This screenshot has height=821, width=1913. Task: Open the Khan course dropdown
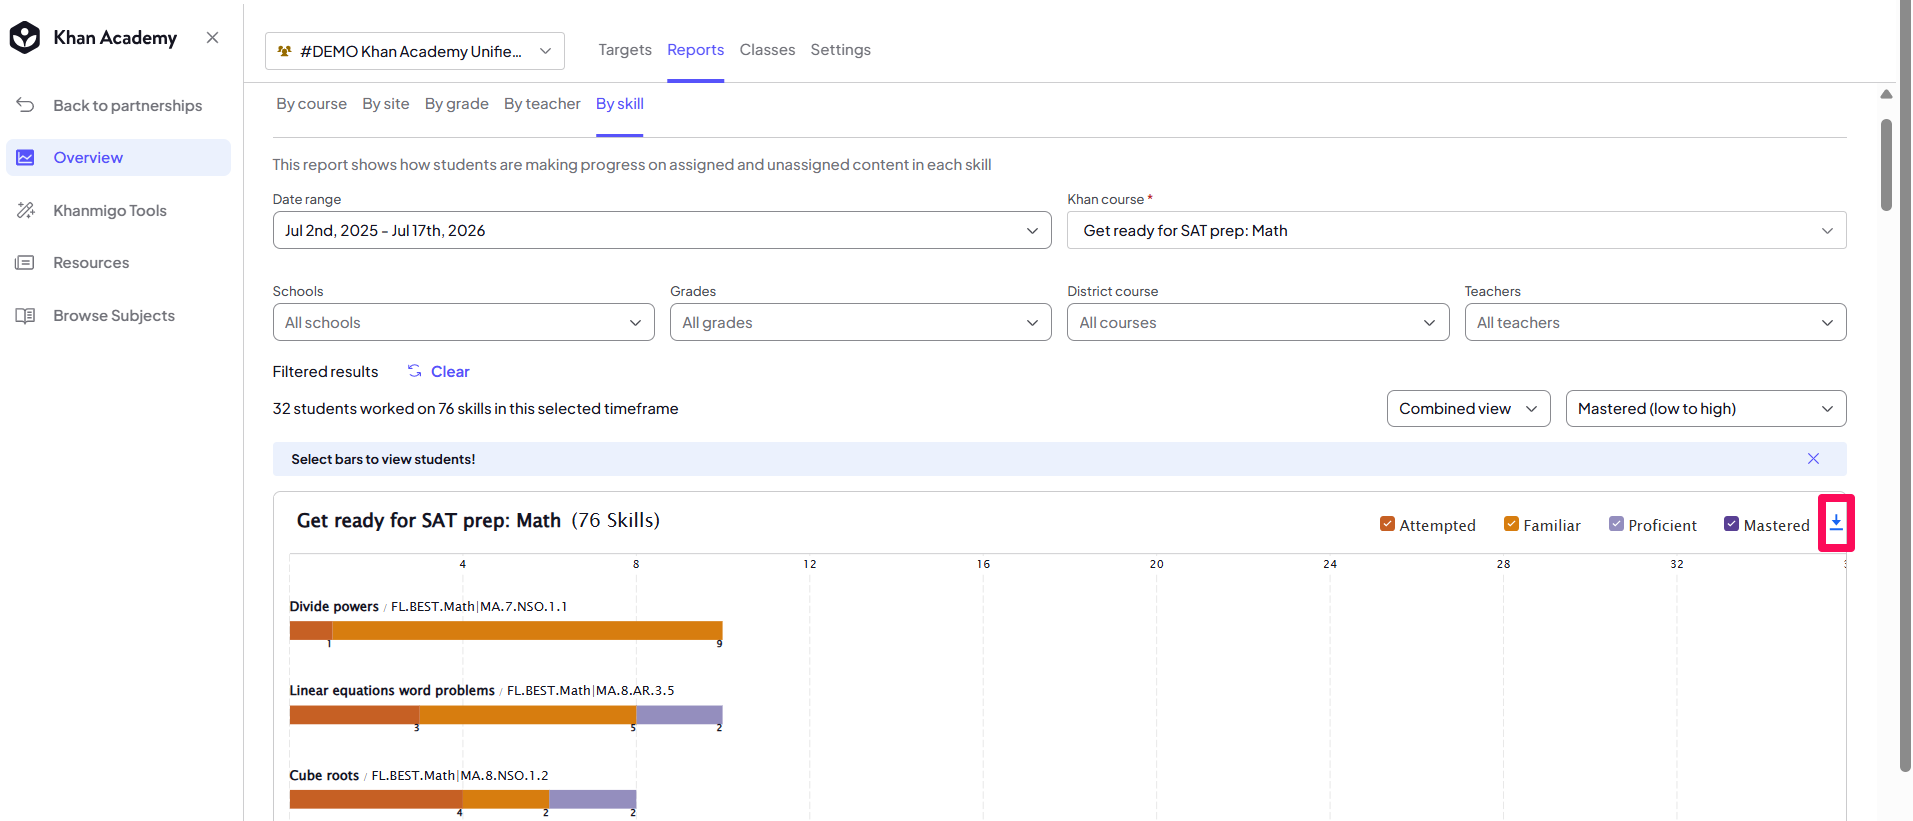point(1457,230)
